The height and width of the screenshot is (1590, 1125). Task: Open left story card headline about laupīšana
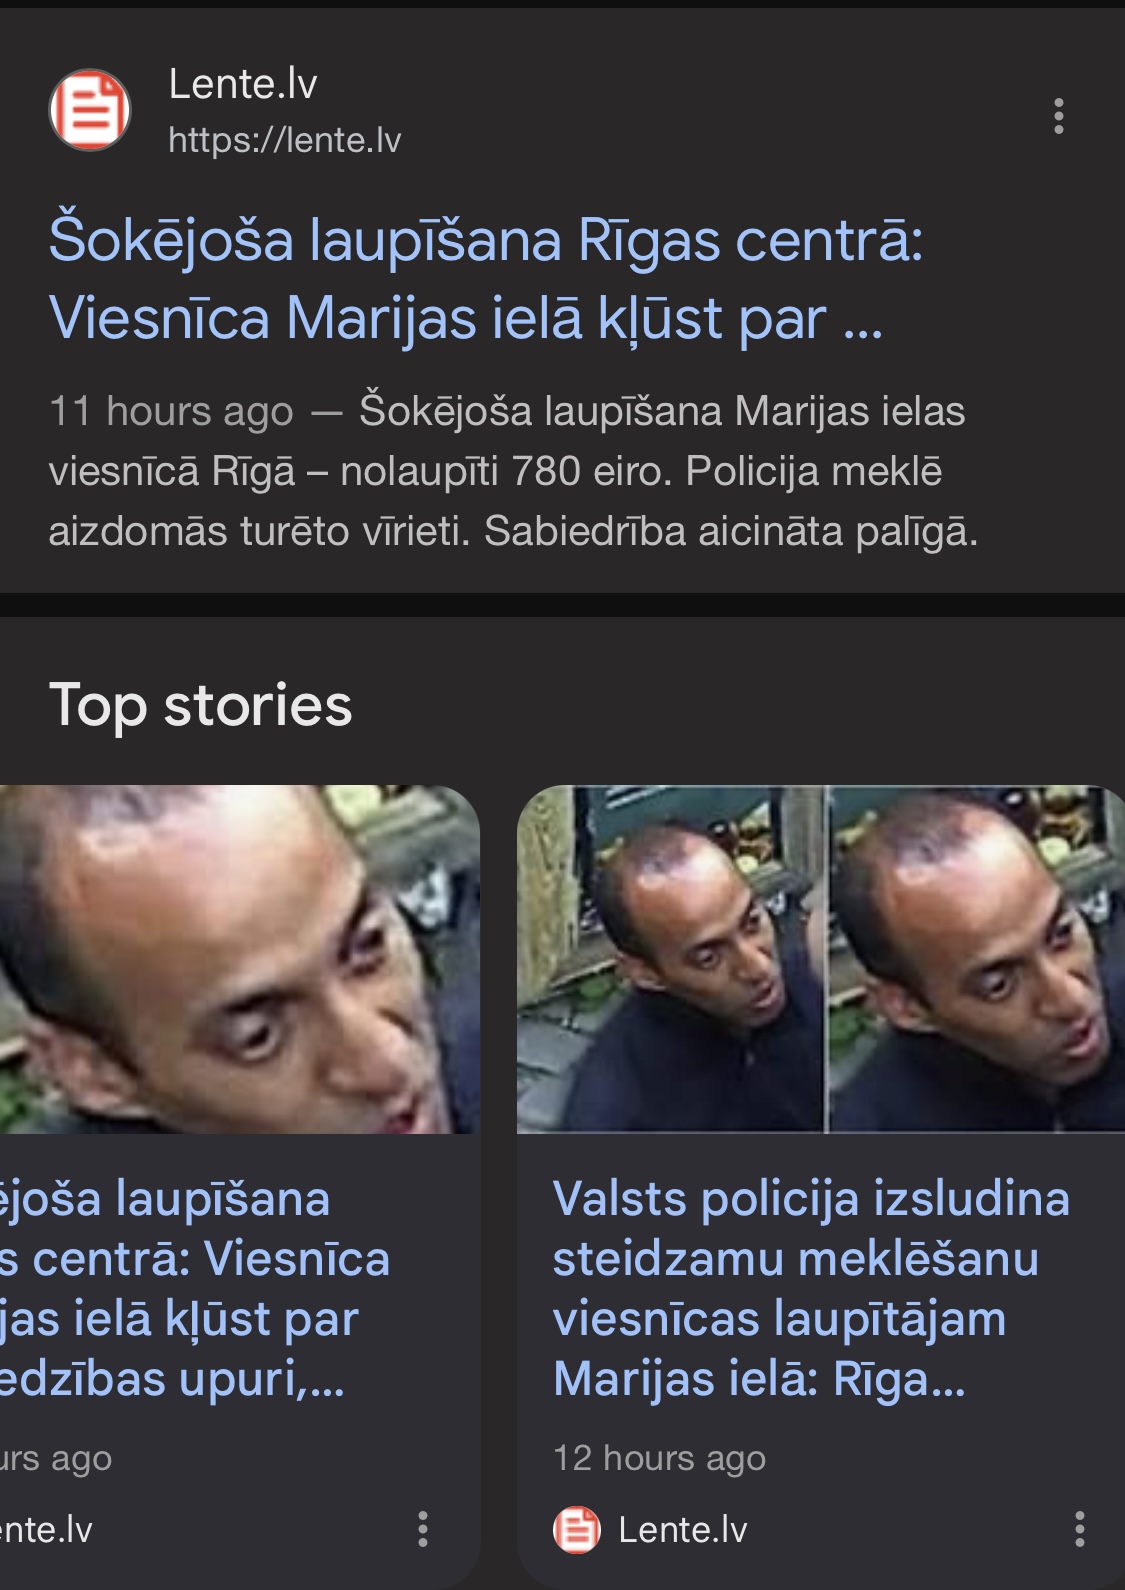coord(195,1288)
